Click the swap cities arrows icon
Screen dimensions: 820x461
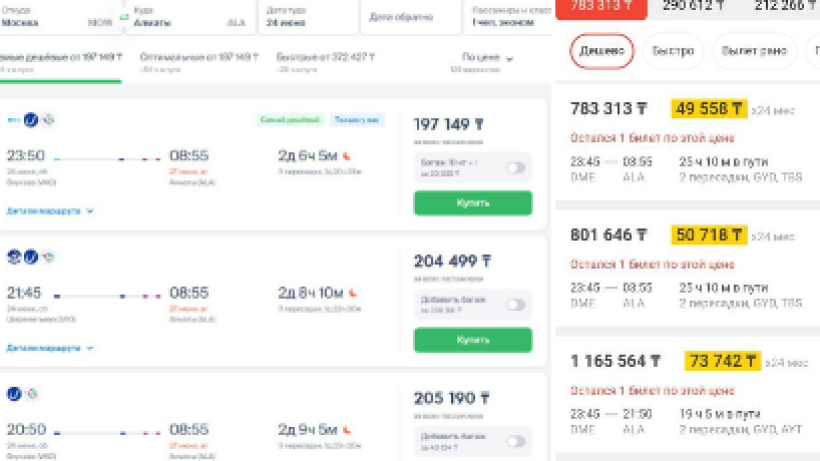click(125, 17)
